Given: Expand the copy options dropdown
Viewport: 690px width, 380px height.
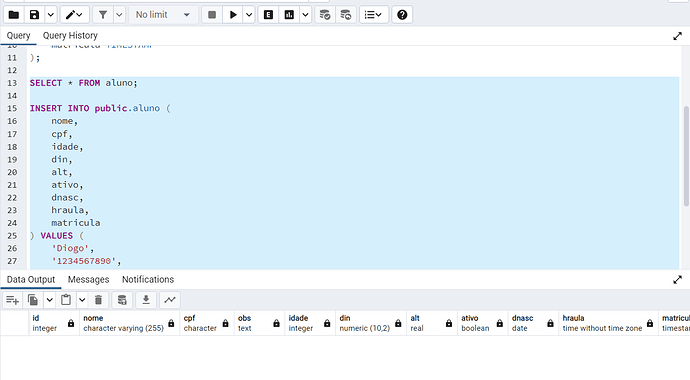Looking at the screenshot, I should tap(49, 300).
